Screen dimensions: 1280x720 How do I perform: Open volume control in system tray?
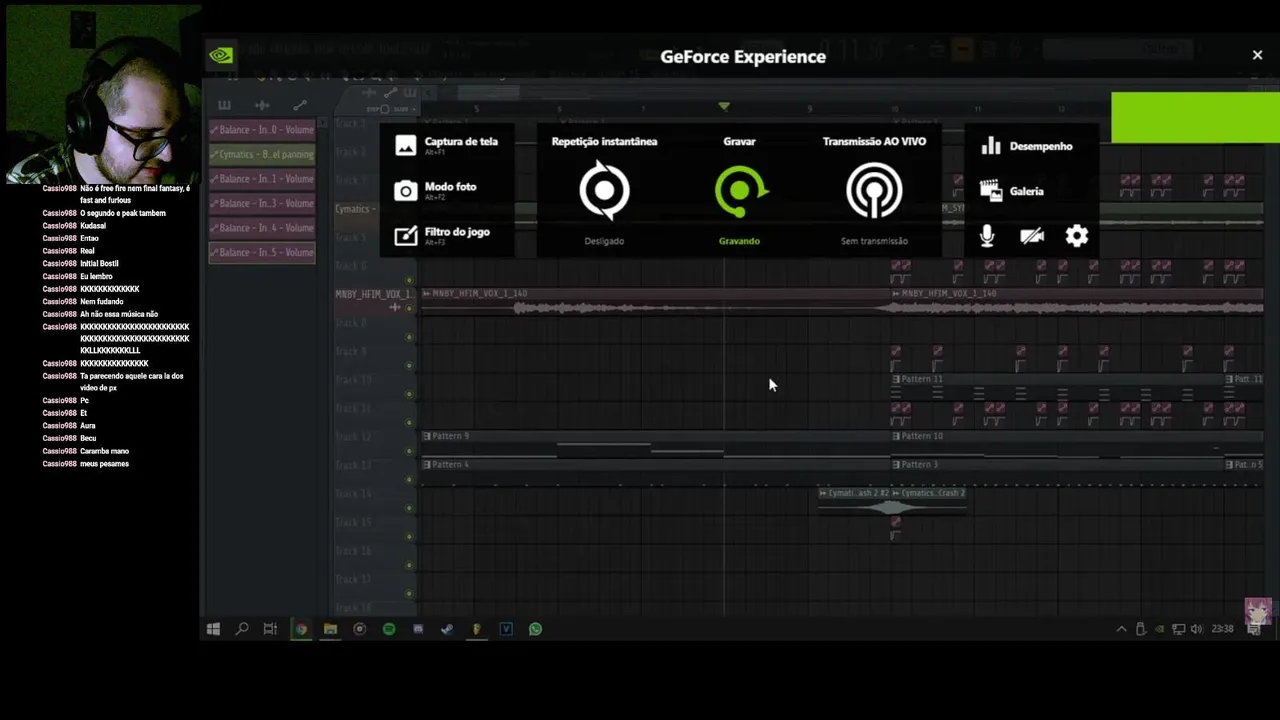pyautogui.click(x=1196, y=629)
